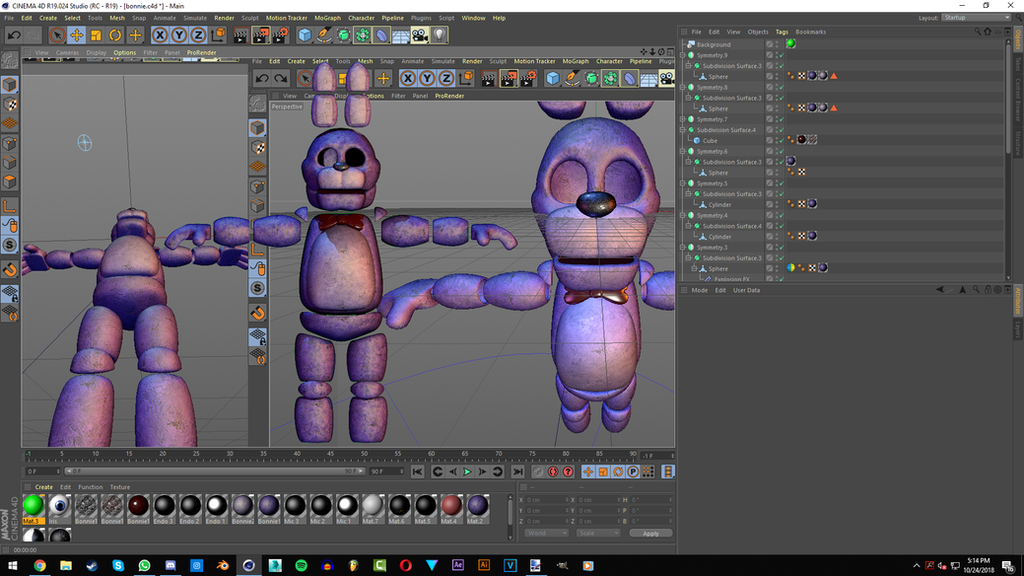This screenshot has width=1024, height=576.
Task: Select the Live Selection tool
Action: [x=57, y=35]
